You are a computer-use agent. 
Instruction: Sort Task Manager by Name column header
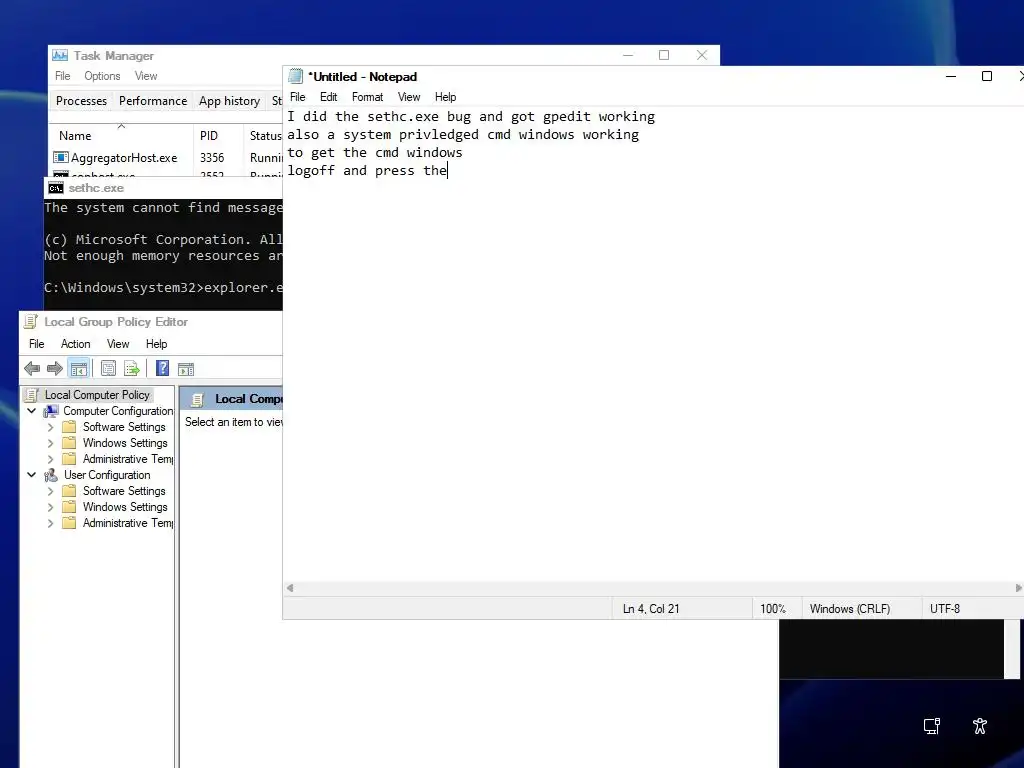pyautogui.click(x=121, y=135)
